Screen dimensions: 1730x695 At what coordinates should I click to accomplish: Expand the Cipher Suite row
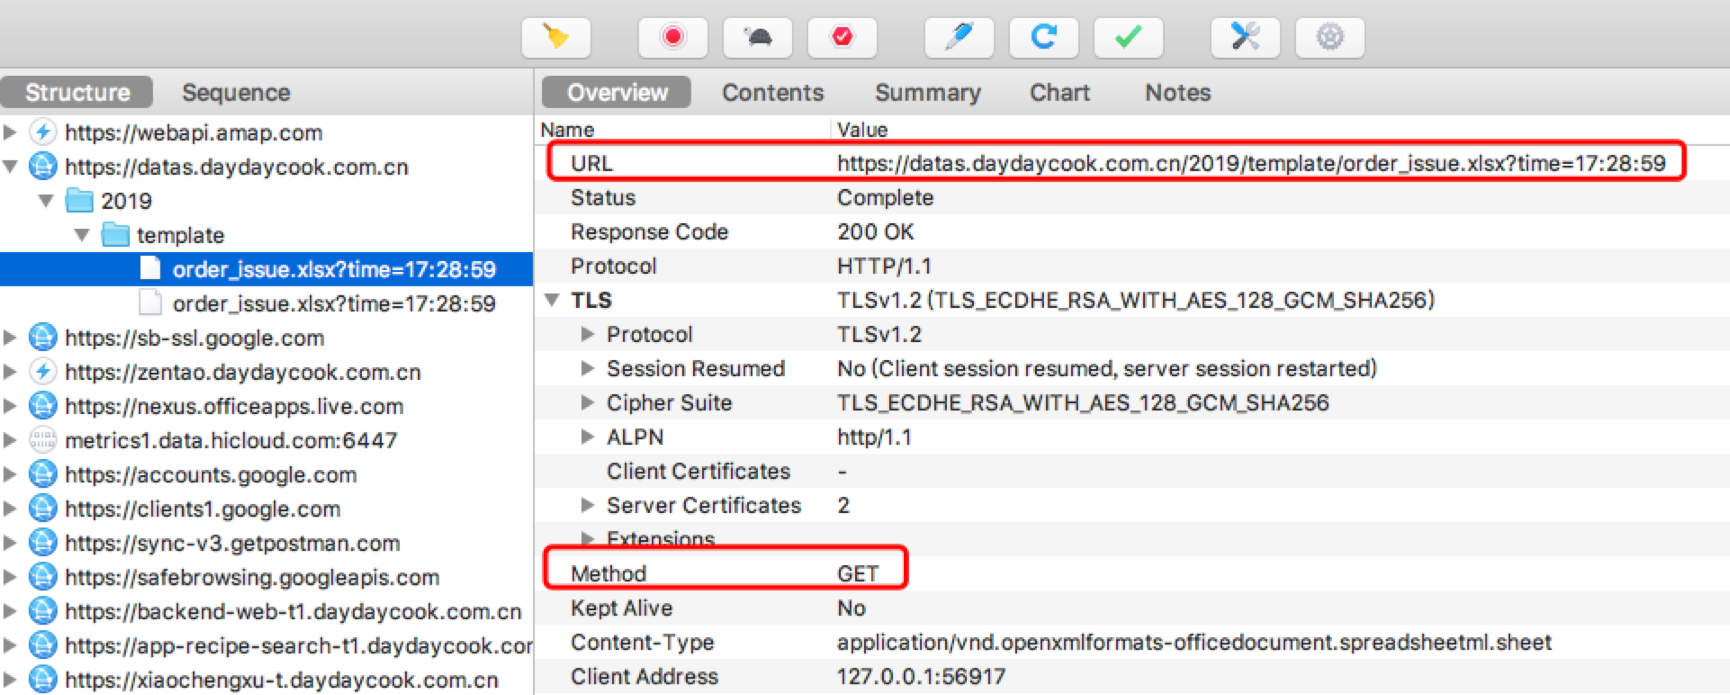[x=588, y=403]
